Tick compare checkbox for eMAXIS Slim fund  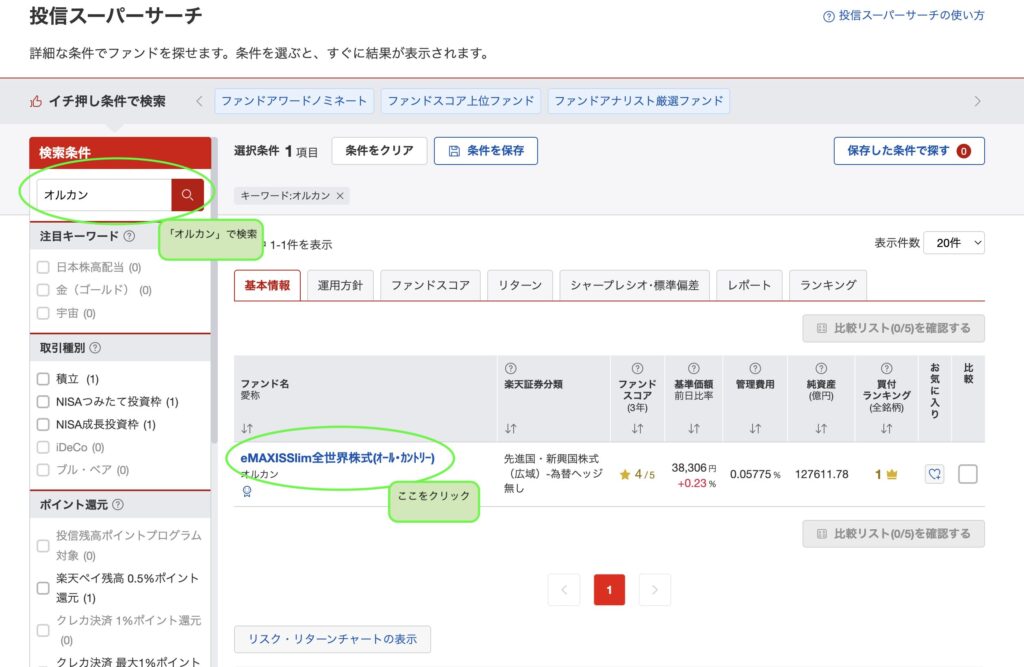[x=968, y=474]
